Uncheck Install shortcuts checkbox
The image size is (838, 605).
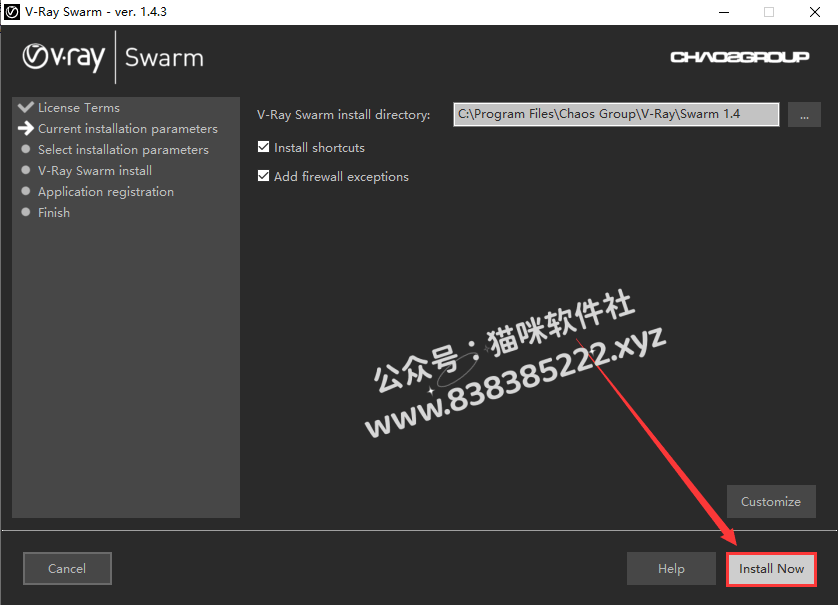263,147
